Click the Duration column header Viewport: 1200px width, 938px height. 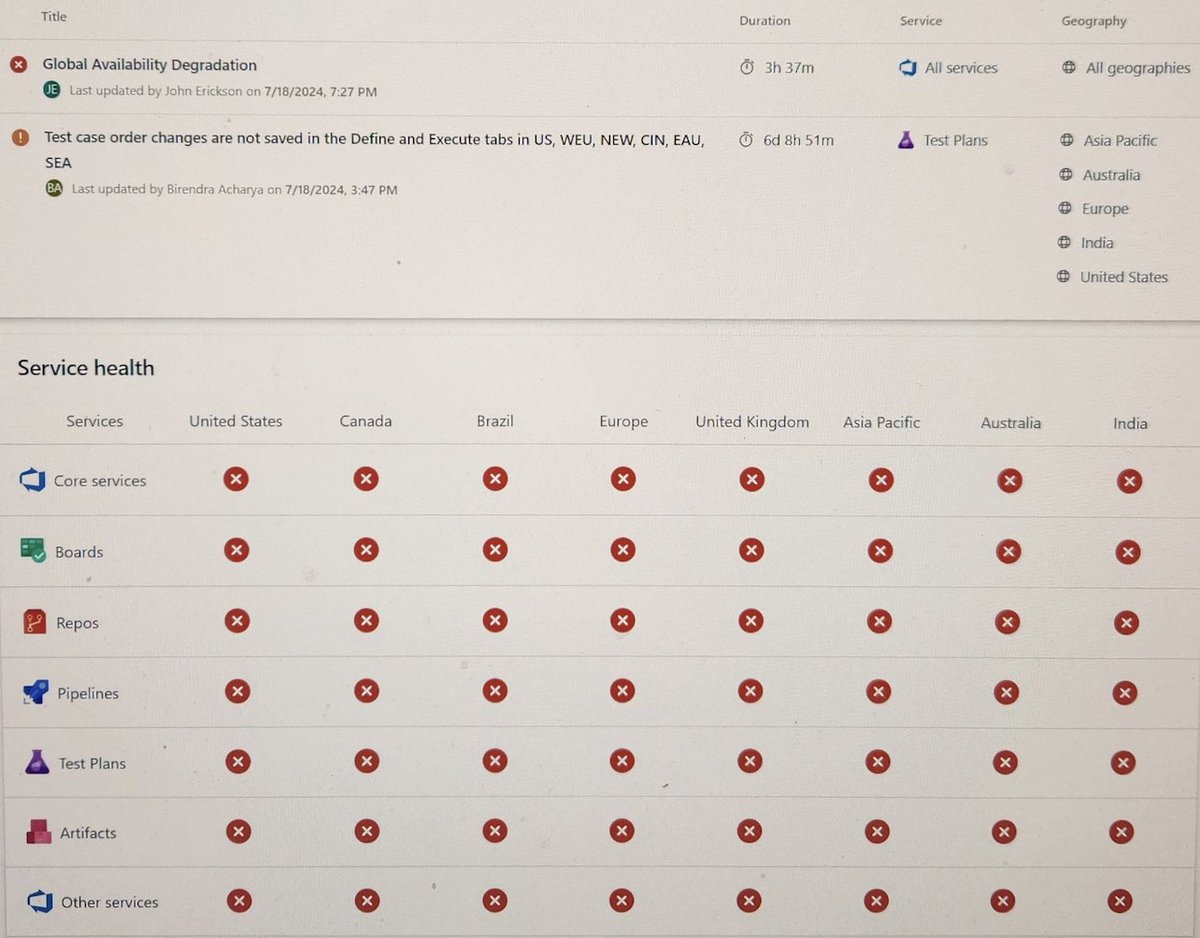coord(765,20)
